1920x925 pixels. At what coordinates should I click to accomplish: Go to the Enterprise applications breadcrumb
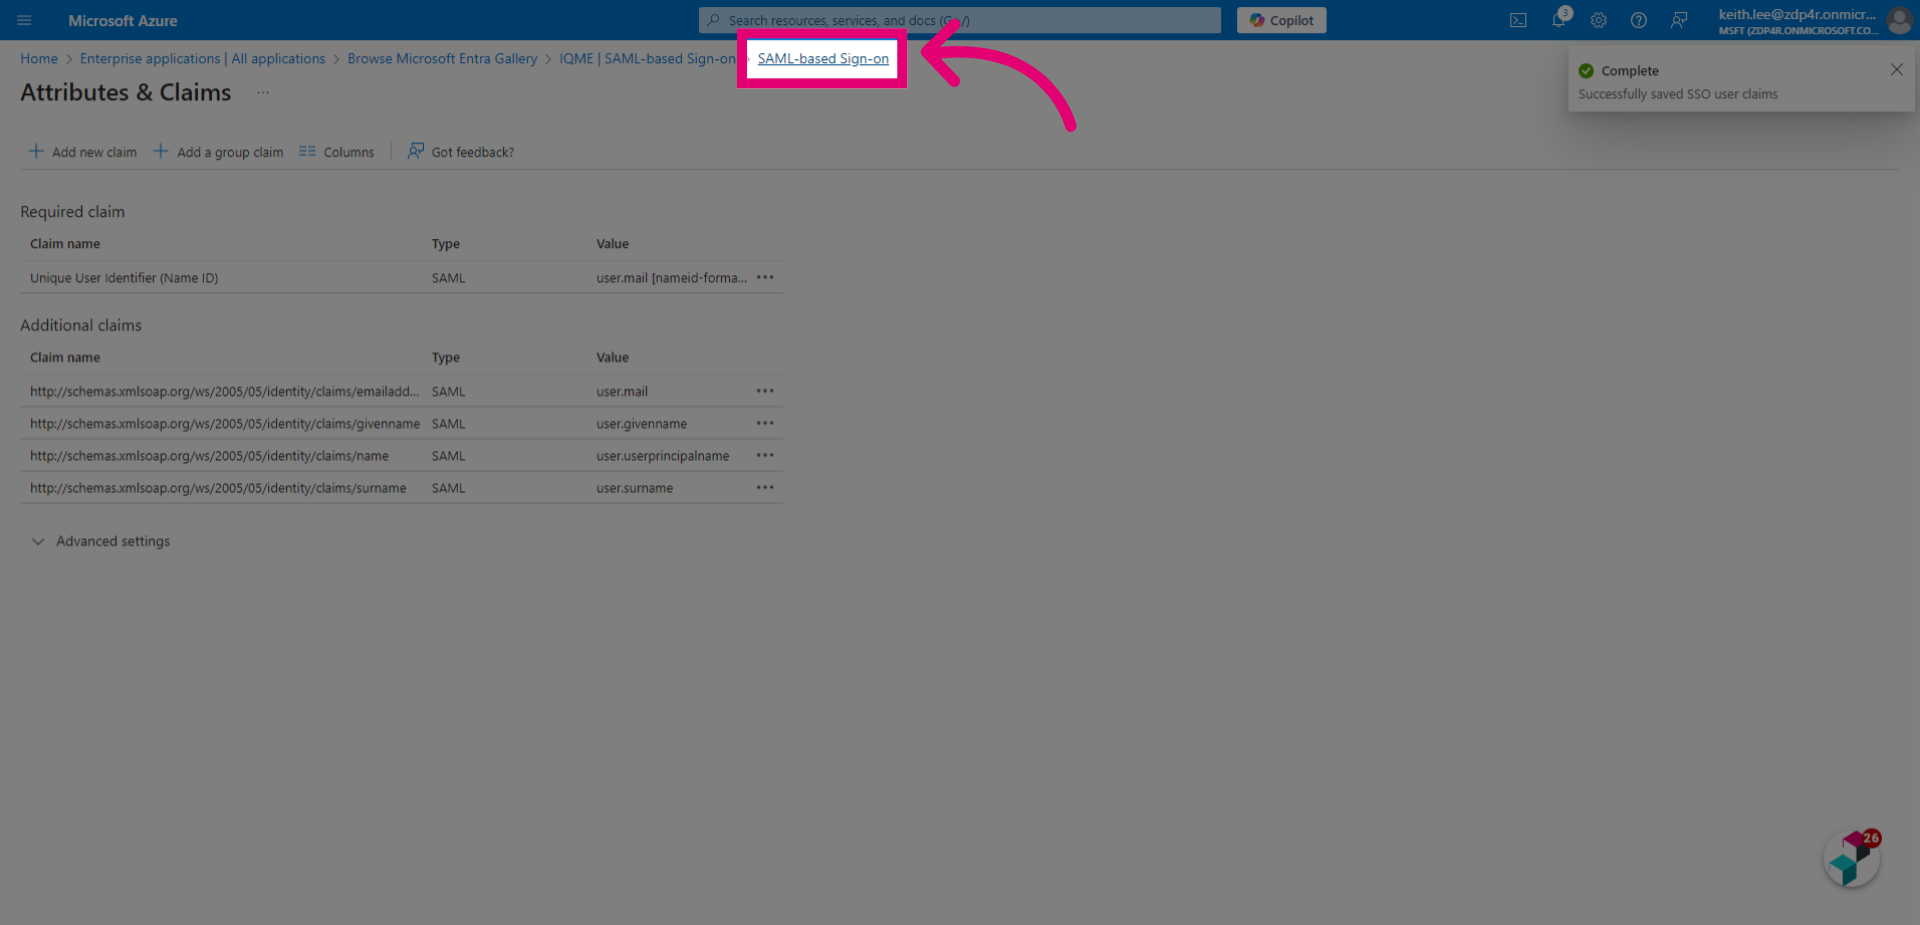tap(203, 59)
